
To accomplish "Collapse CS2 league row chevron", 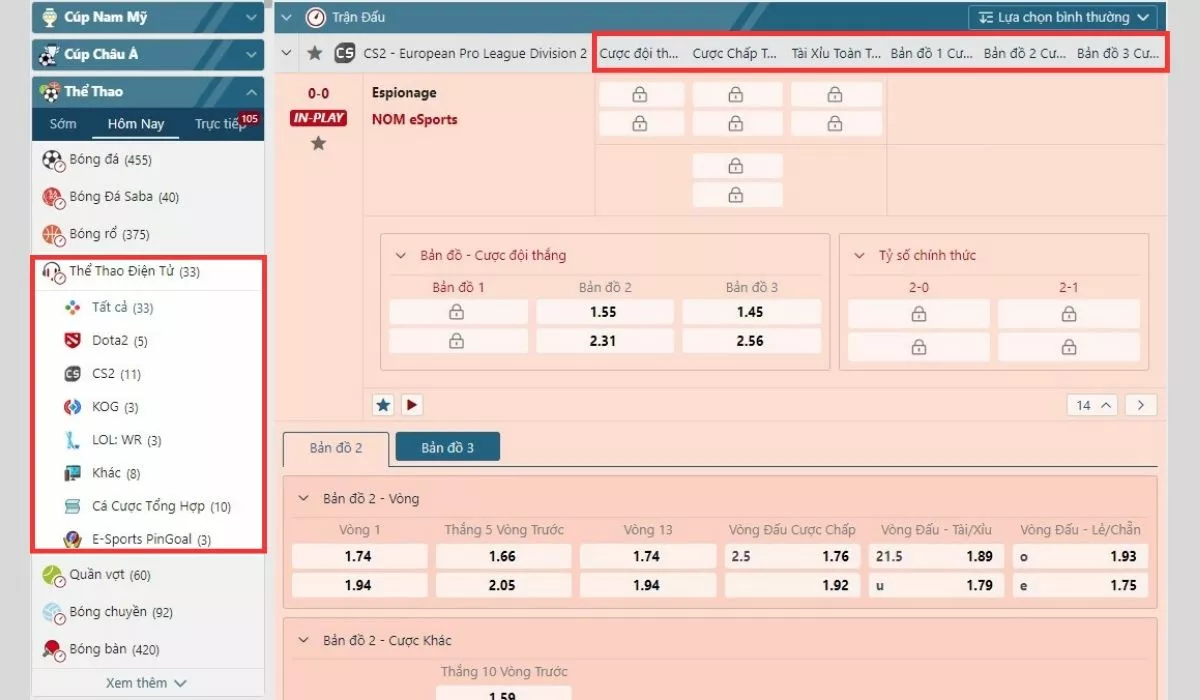I will [288, 53].
